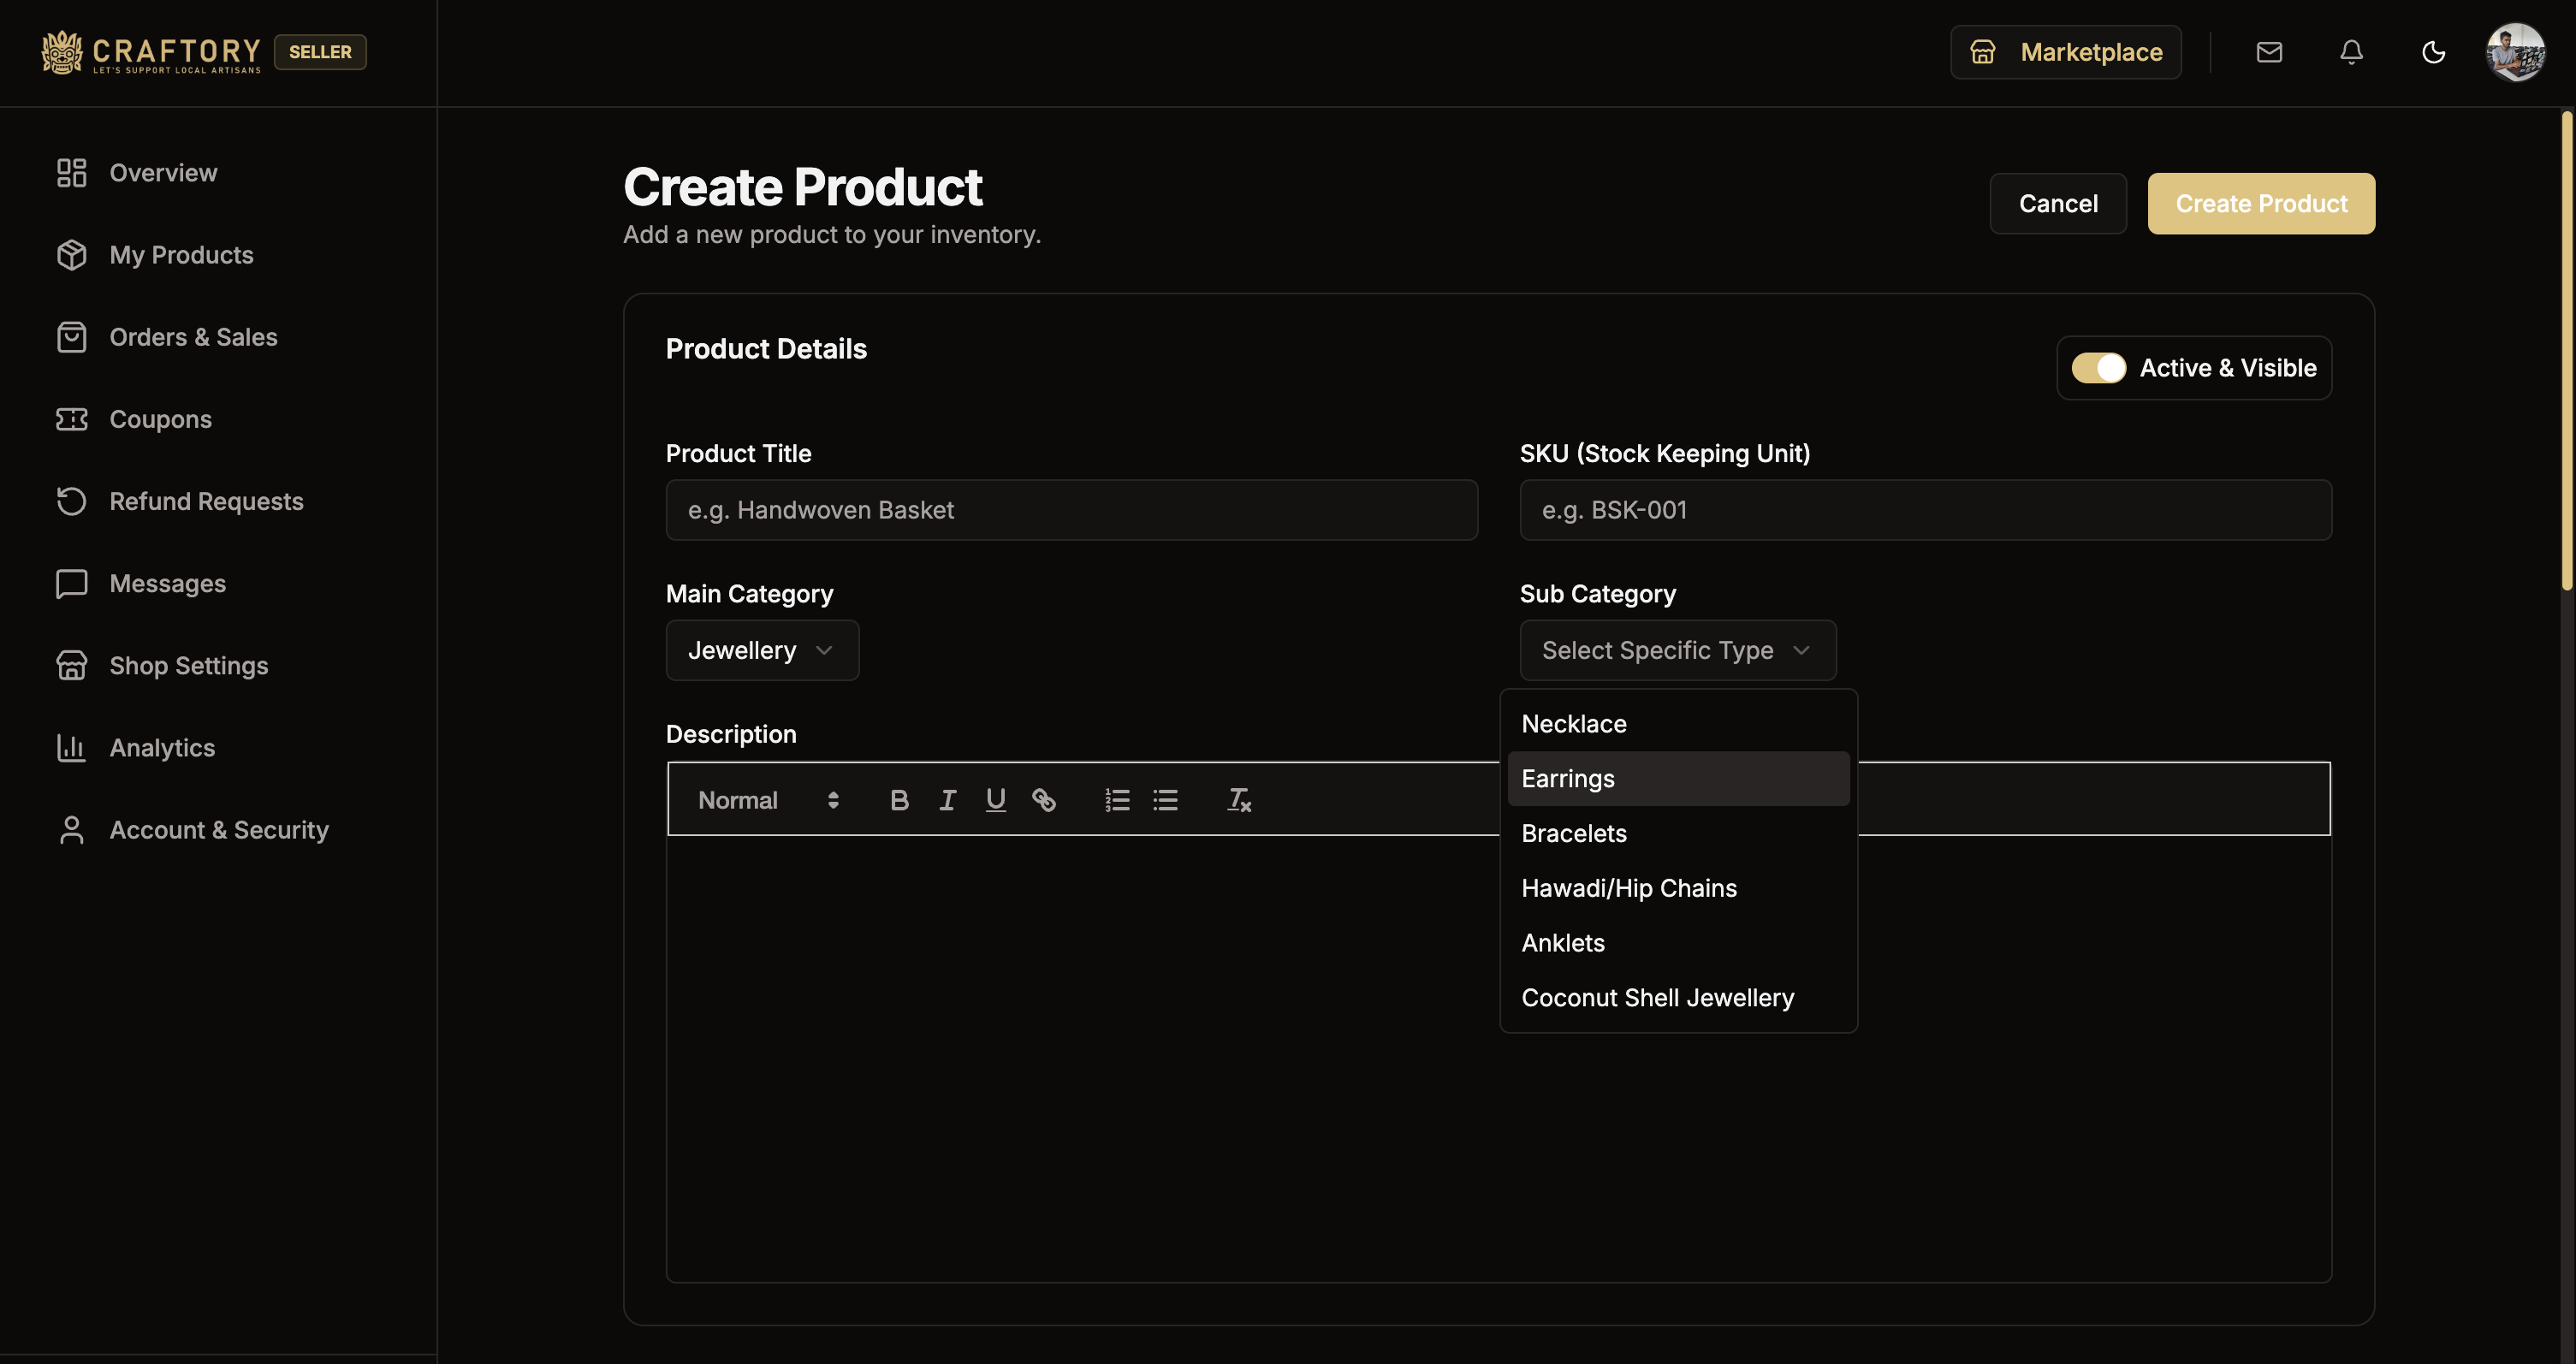Open the mail inbox icon
The height and width of the screenshot is (1364, 2576).
point(2269,52)
